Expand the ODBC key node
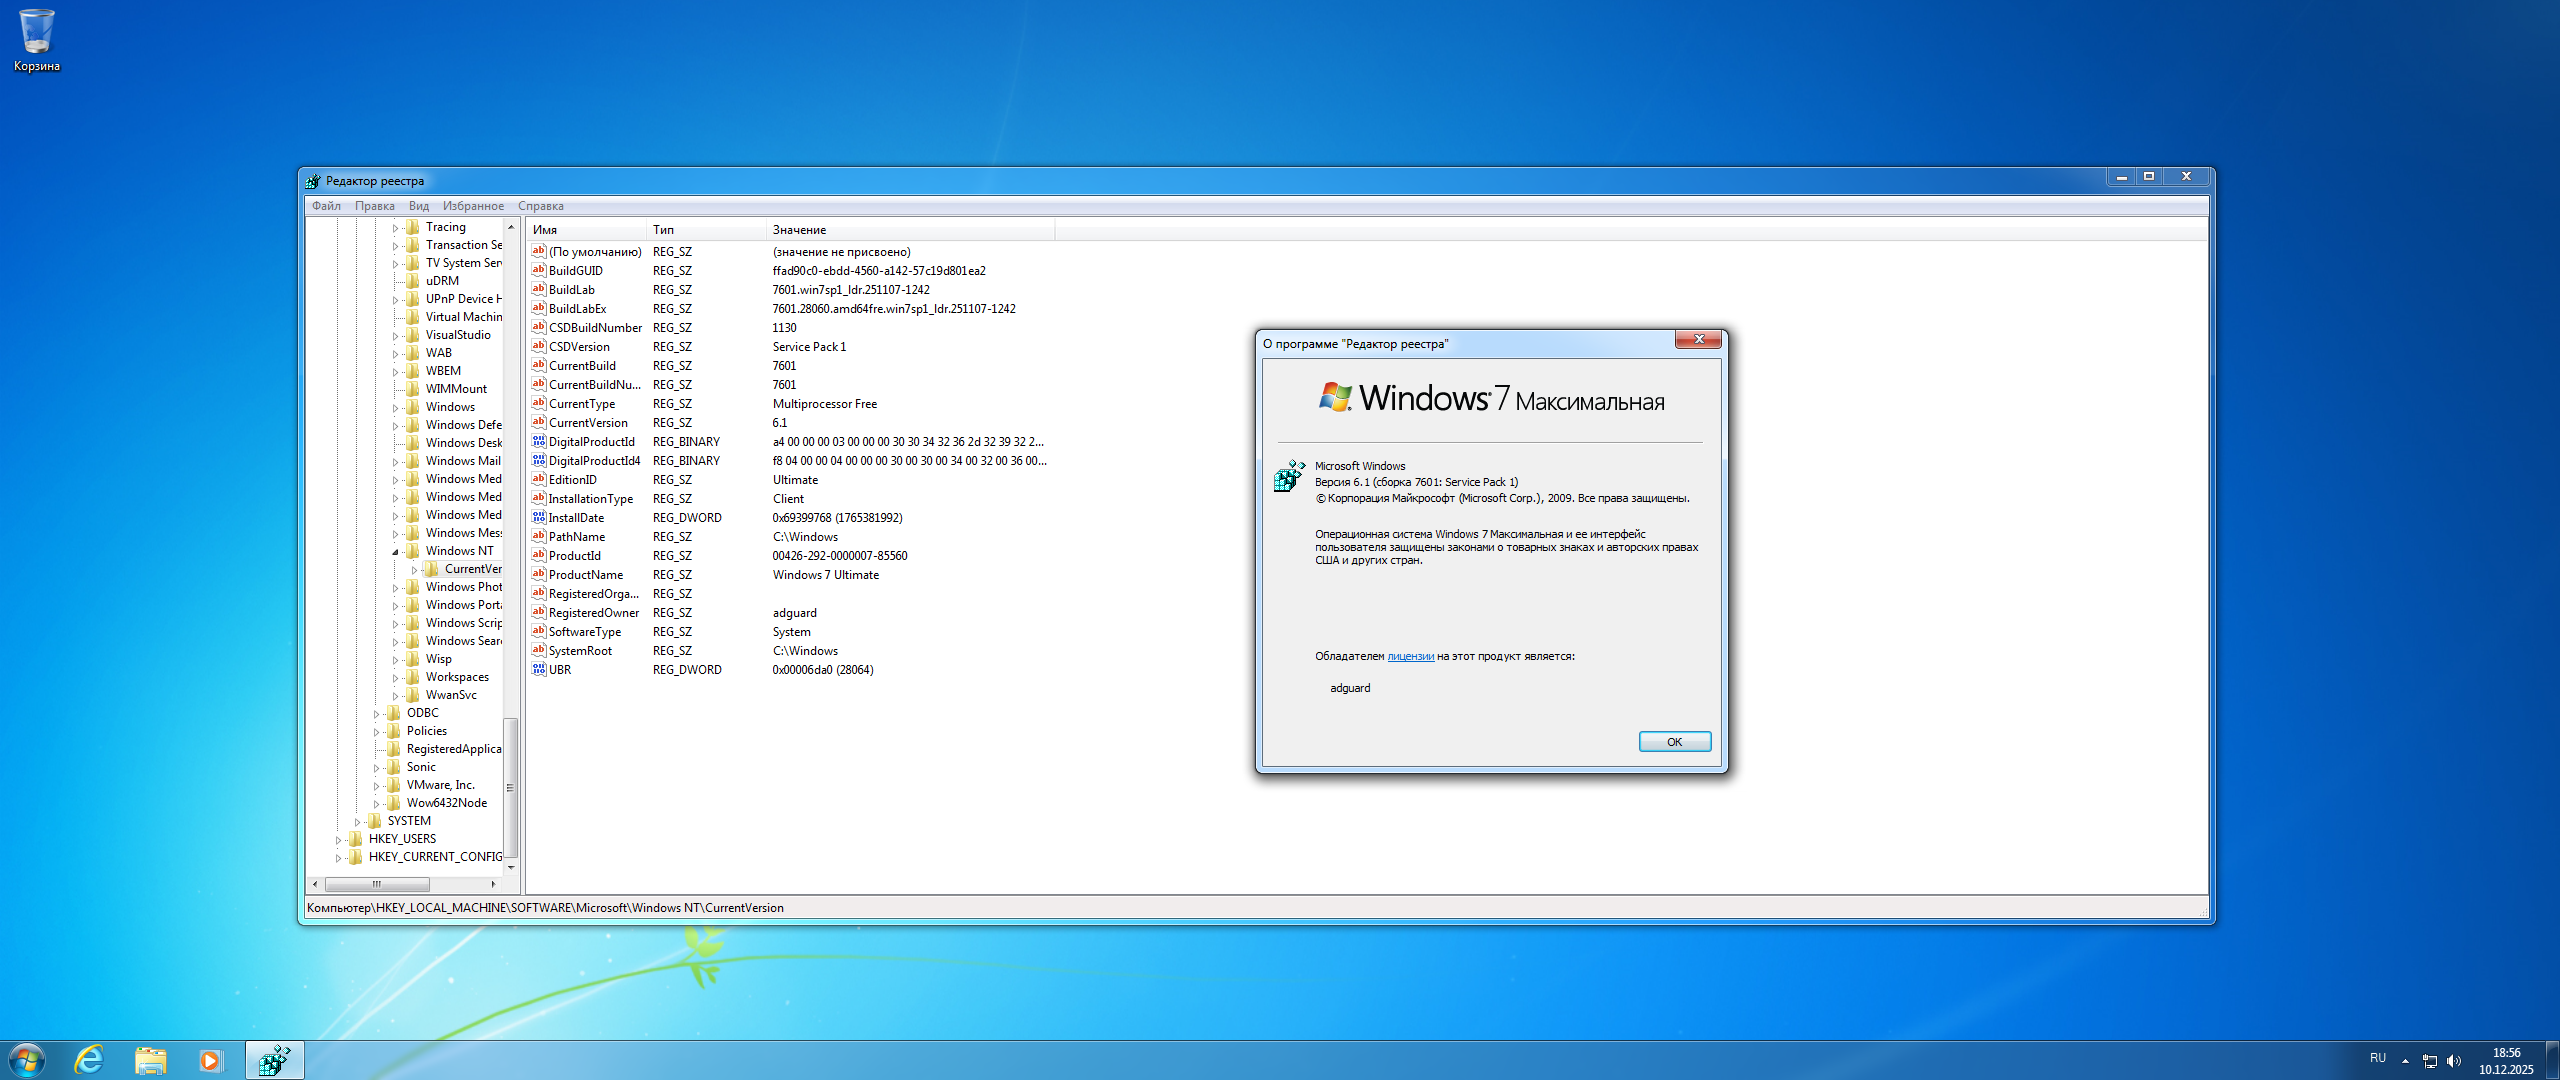 tap(376, 714)
